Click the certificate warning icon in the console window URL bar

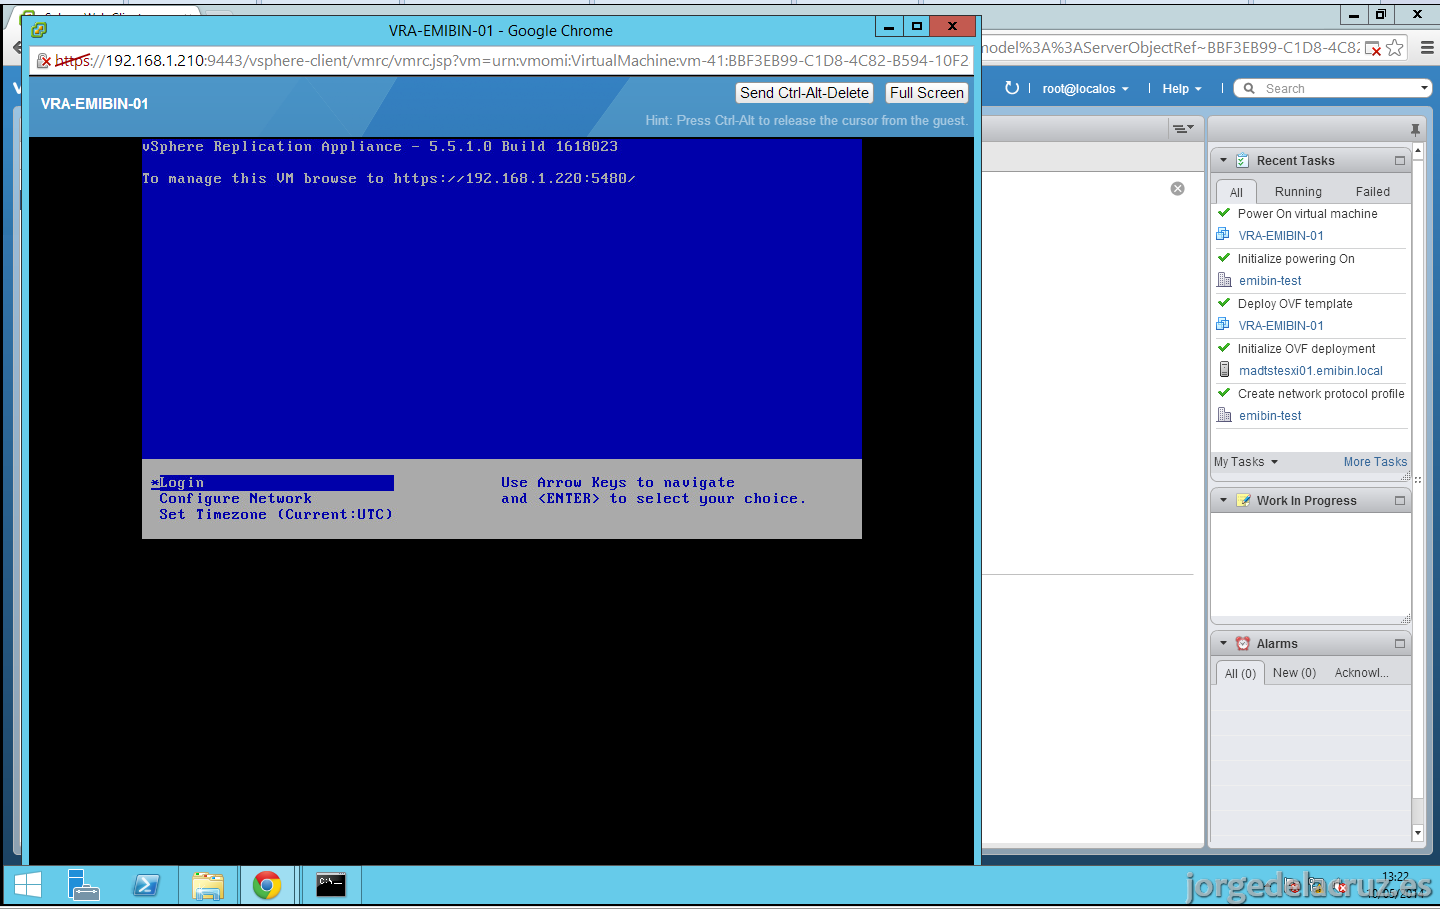tap(44, 61)
